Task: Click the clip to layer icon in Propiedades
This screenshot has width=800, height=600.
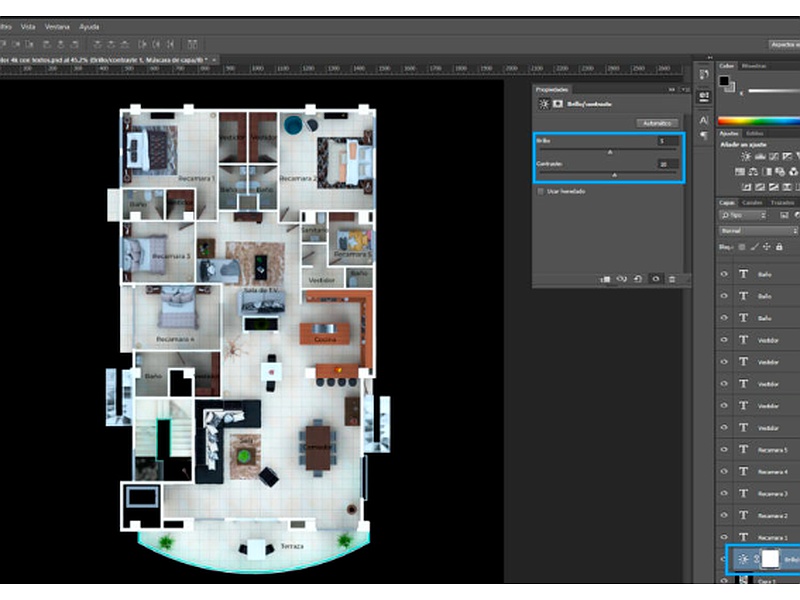Action: pyautogui.click(x=606, y=279)
